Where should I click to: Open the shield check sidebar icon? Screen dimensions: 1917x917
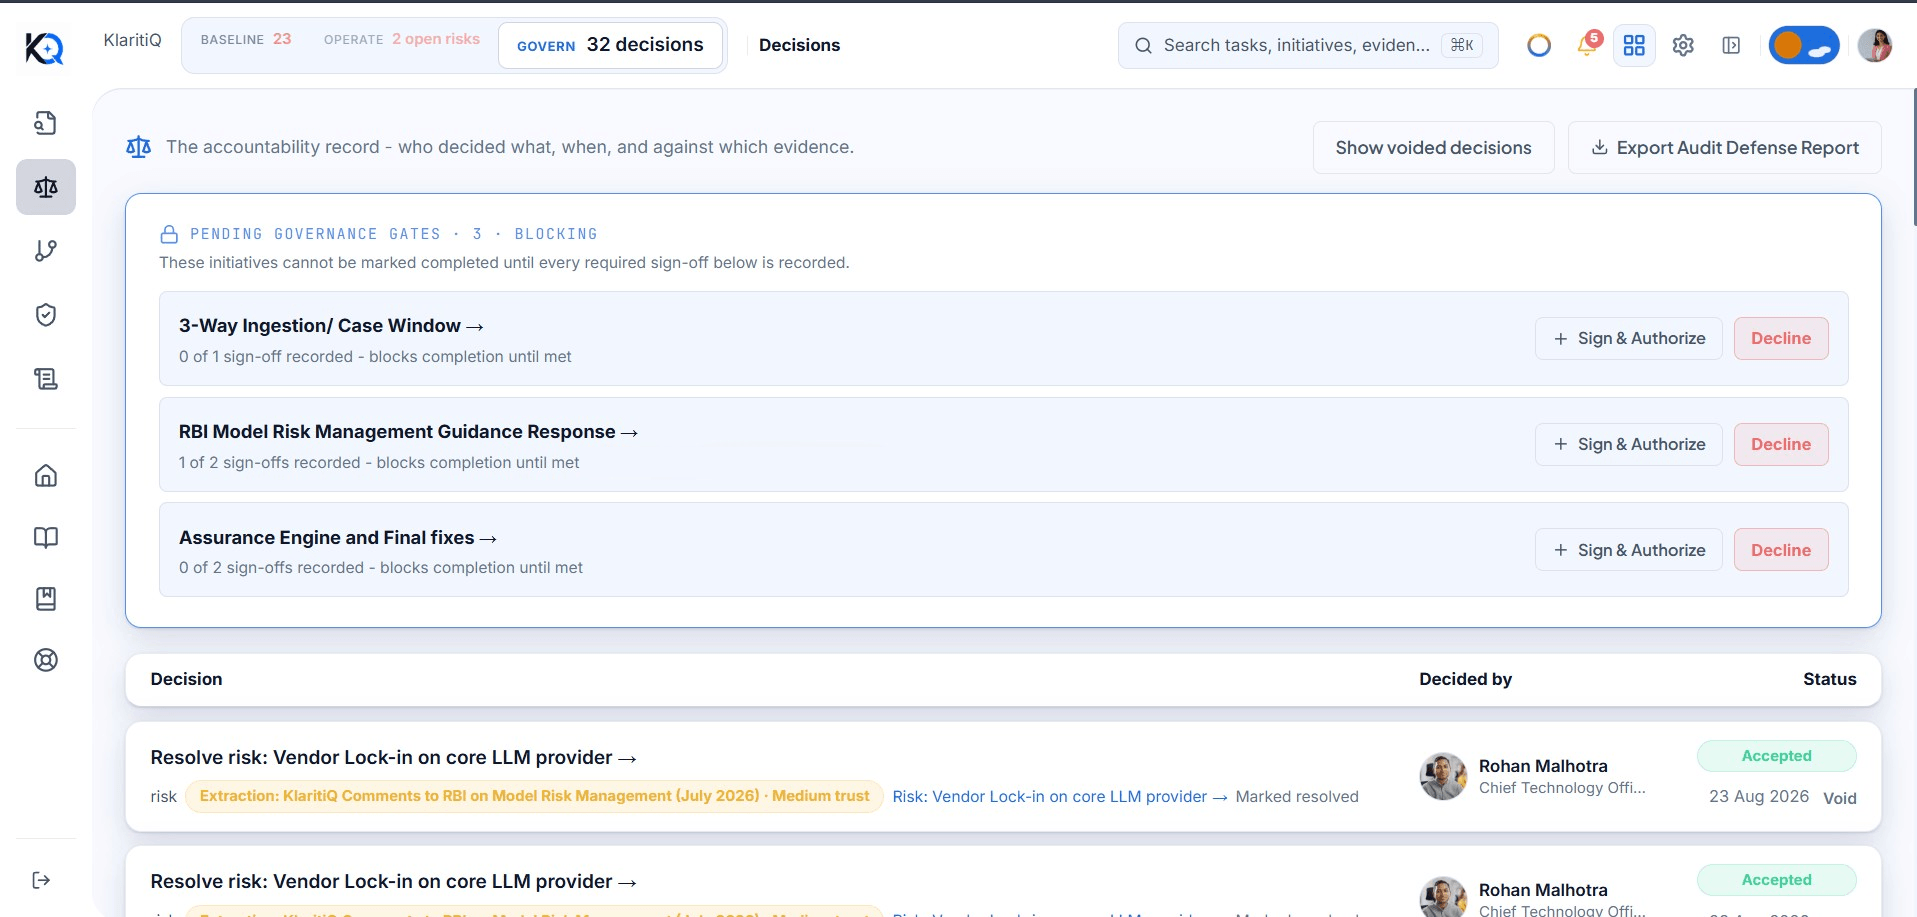click(46, 315)
